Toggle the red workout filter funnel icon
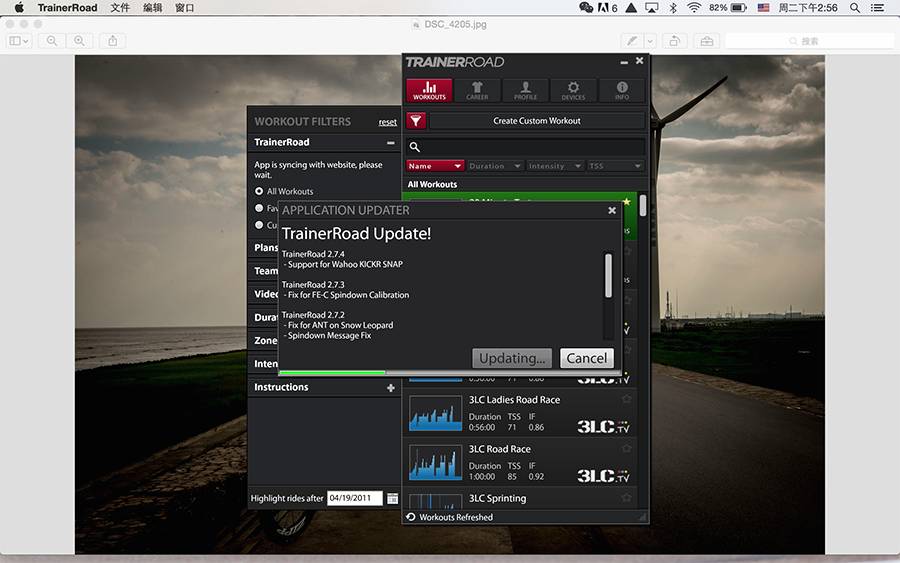This screenshot has width=900, height=563. [x=416, y=121]
